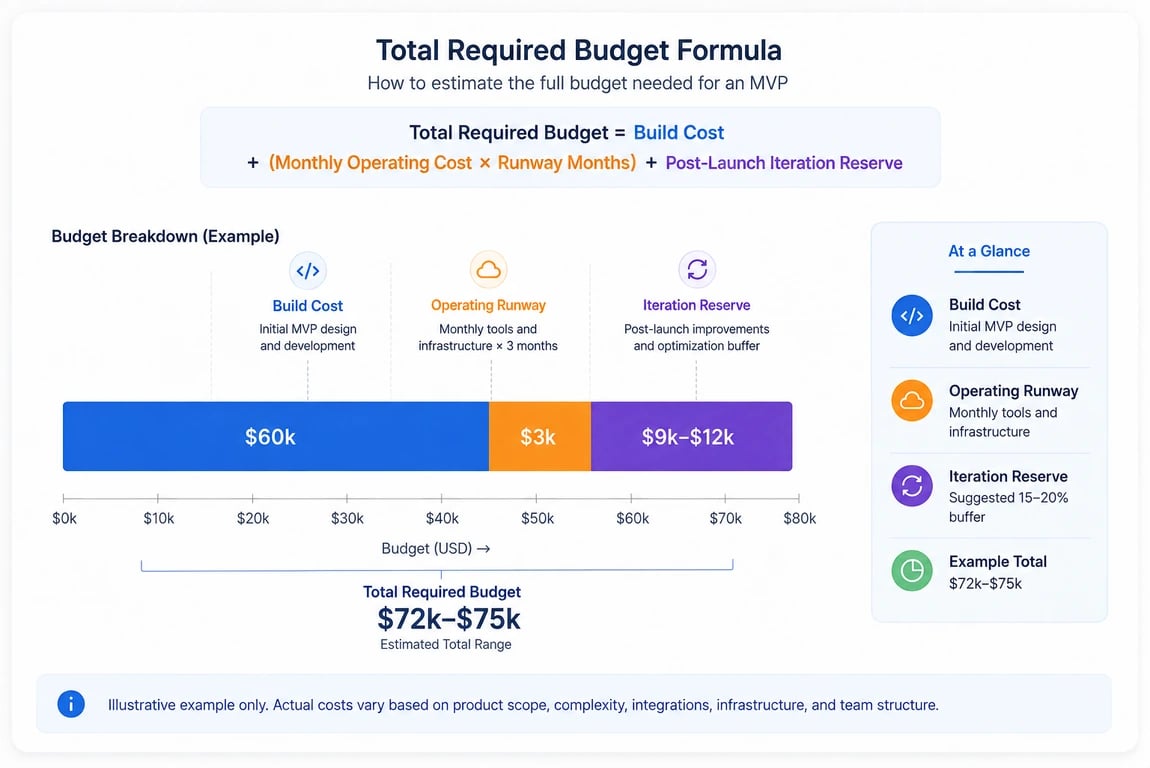Image resolution: width=1150 pixels, height=768 pixels.
Task: Click "Build Cost" title in At a Glance
Action: 985,304
